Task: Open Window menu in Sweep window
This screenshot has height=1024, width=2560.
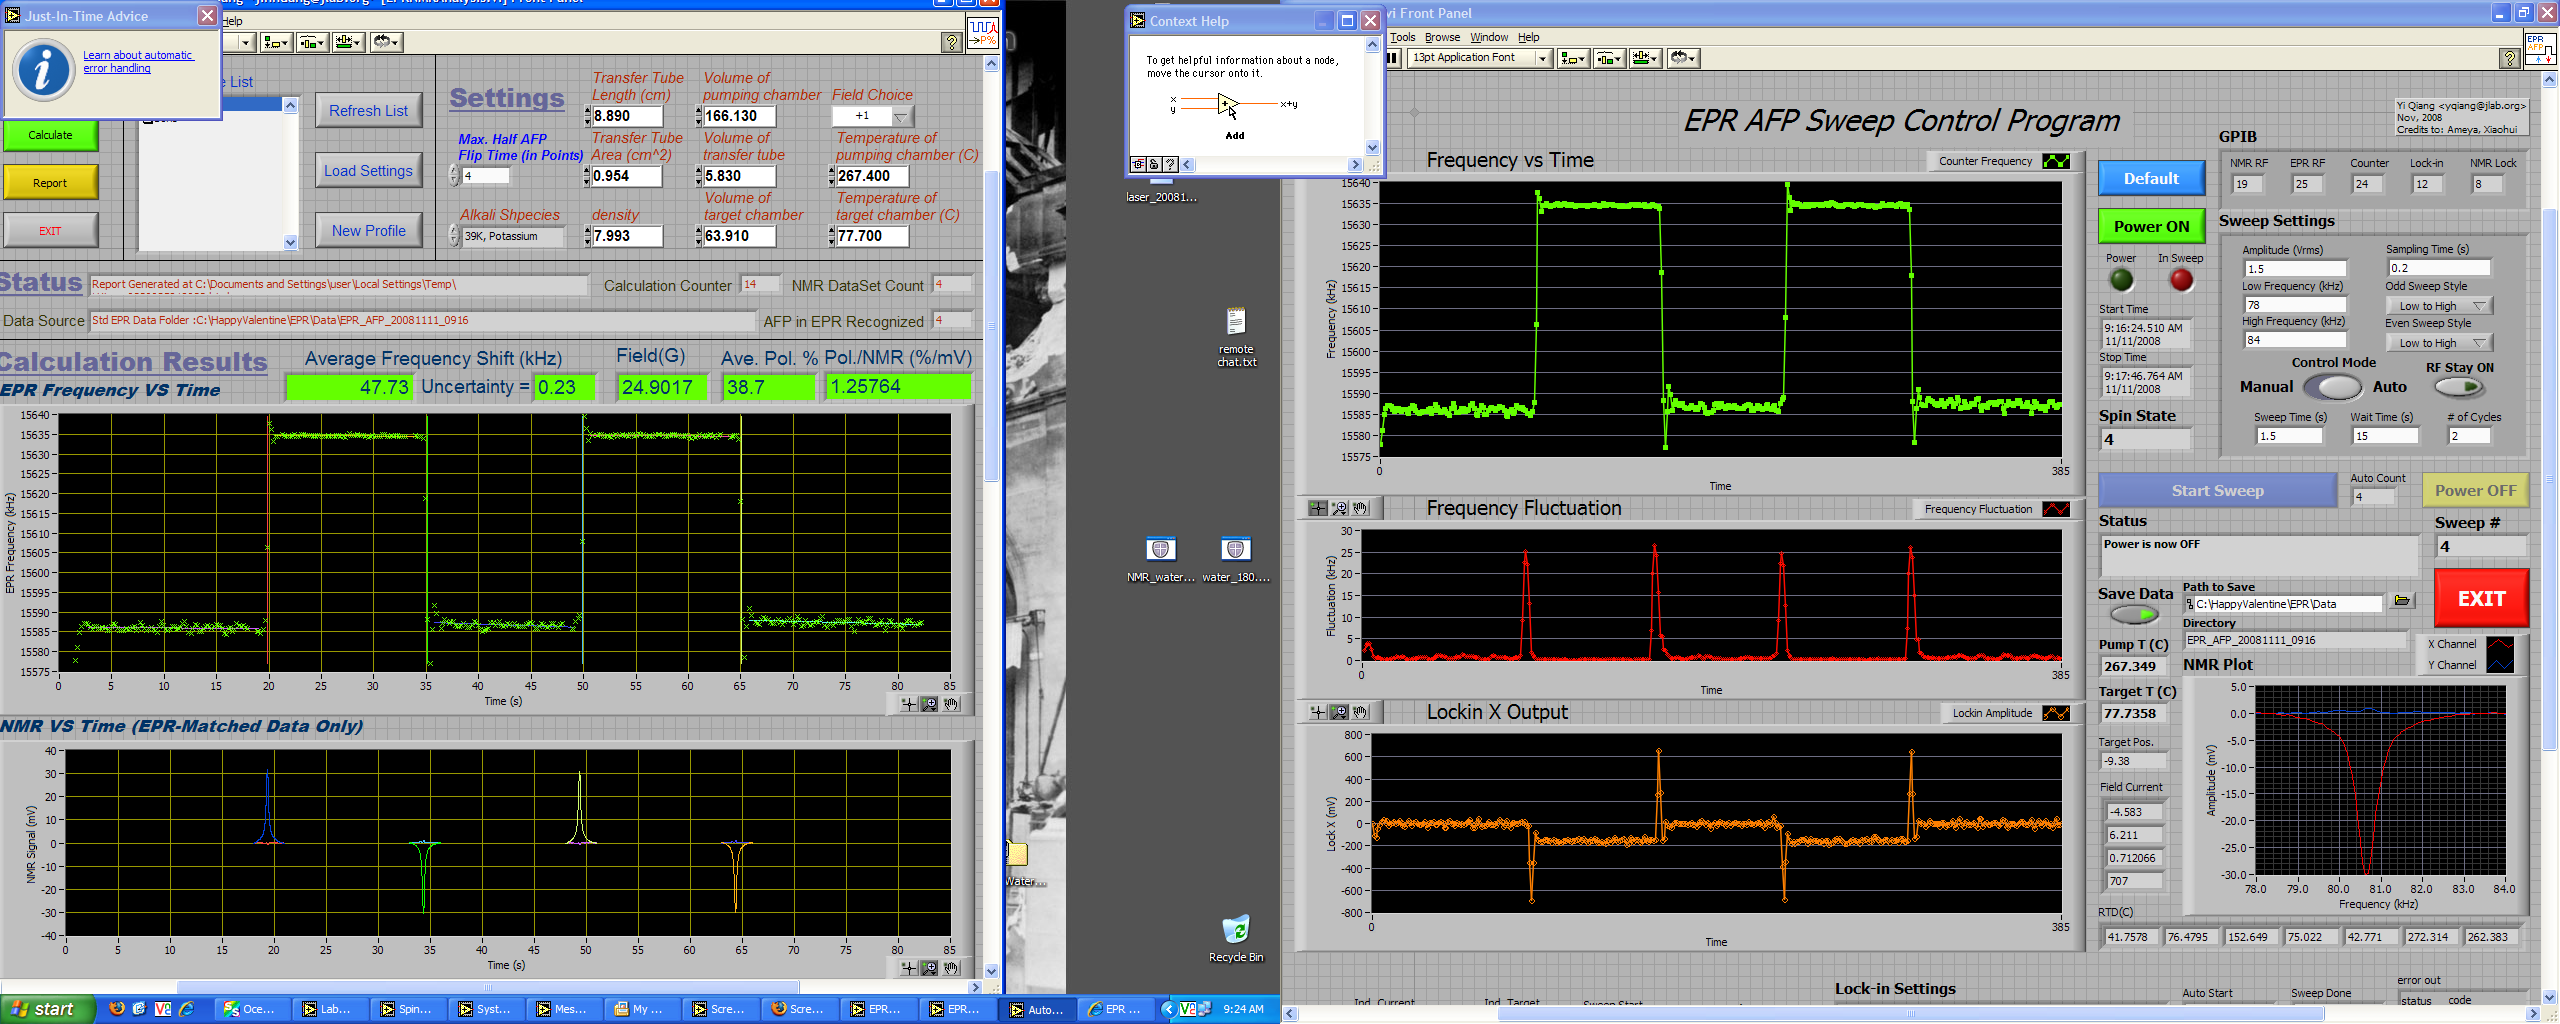Action: pos(1489,38)
